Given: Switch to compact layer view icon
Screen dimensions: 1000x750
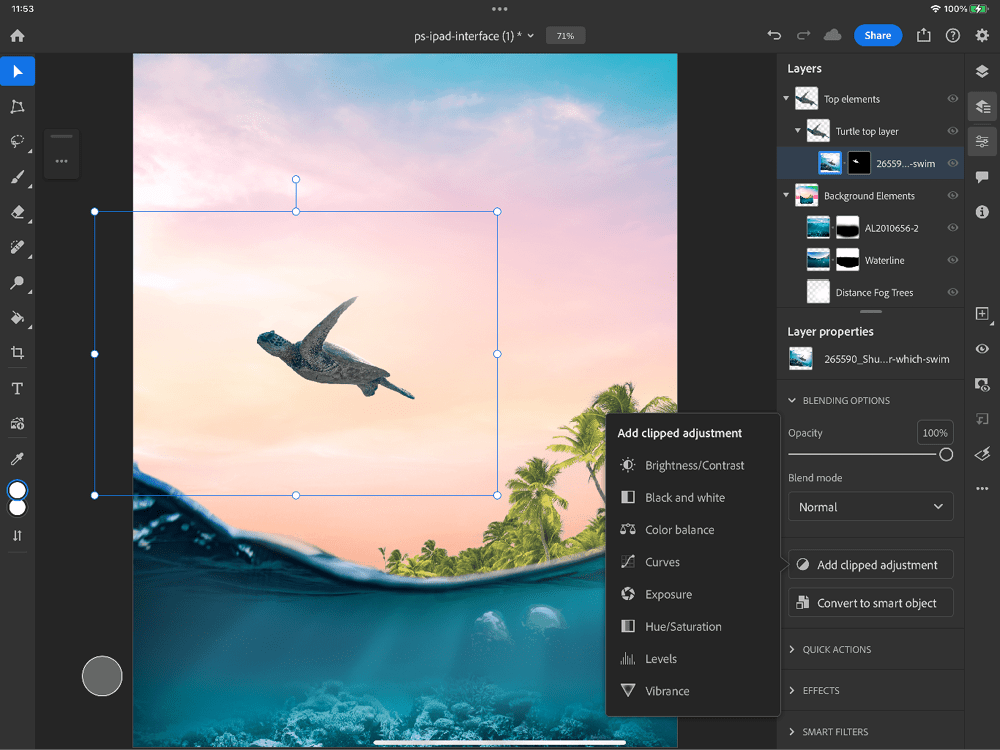Looking at the screenshot, I should point(982,71).
